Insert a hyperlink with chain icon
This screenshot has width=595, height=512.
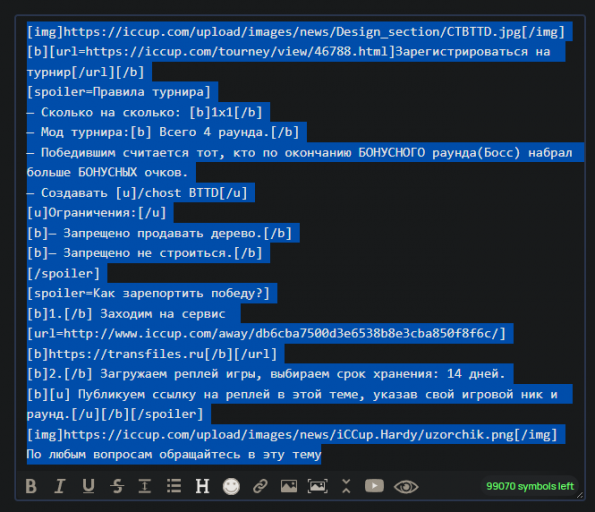click(x=260, y=486)
